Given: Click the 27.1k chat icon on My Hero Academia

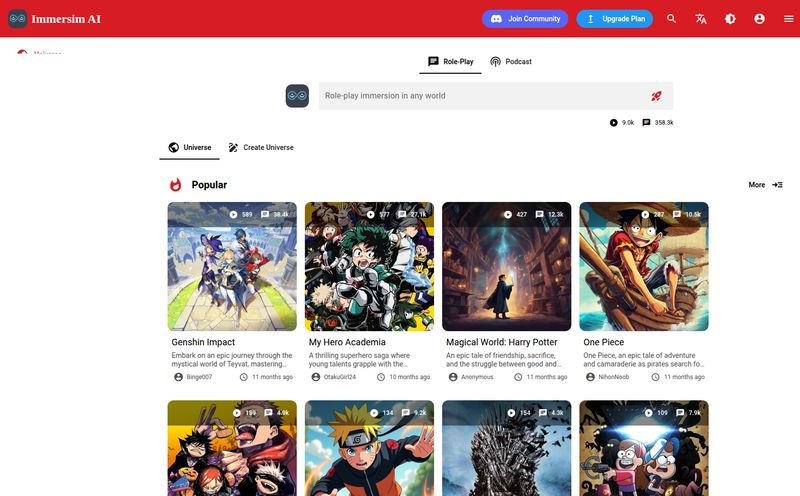Looking at the screenshot, I should click(402, 214).
